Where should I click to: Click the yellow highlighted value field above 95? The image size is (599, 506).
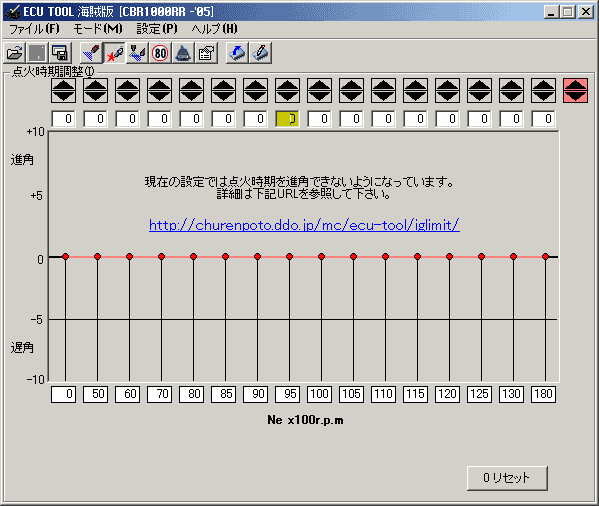(288, 119)
